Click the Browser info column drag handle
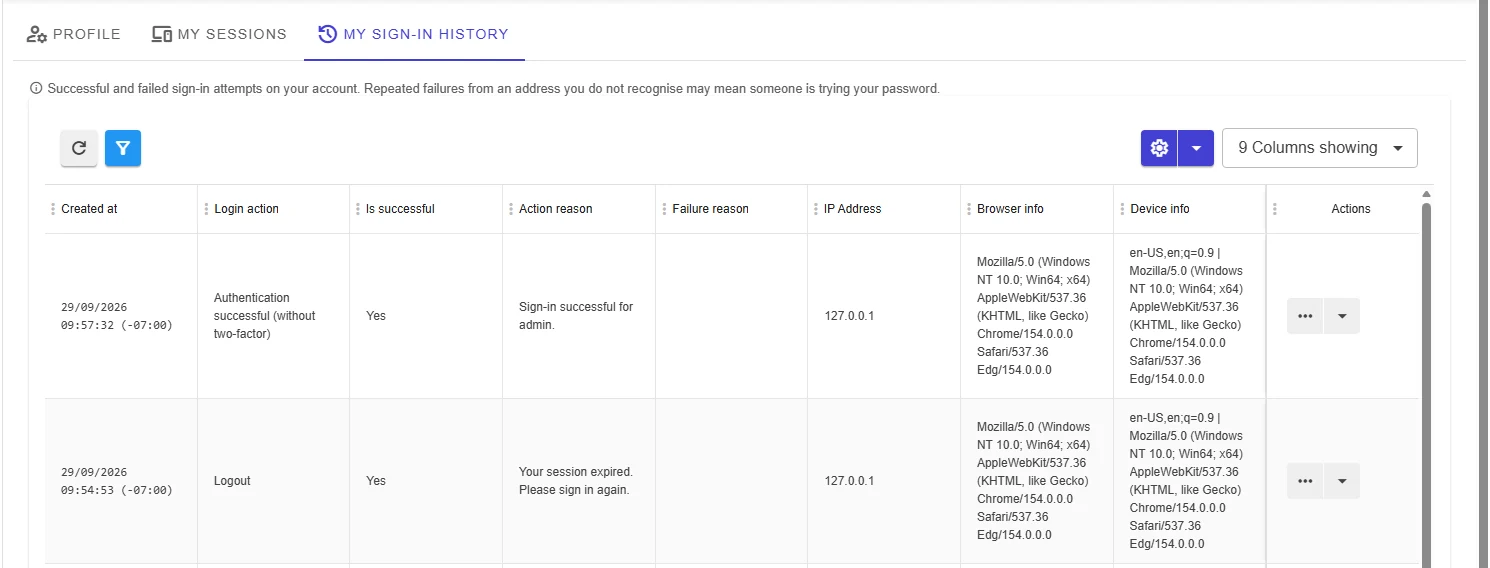Screen dimensions: 1490x568 [x=968, y=209]
